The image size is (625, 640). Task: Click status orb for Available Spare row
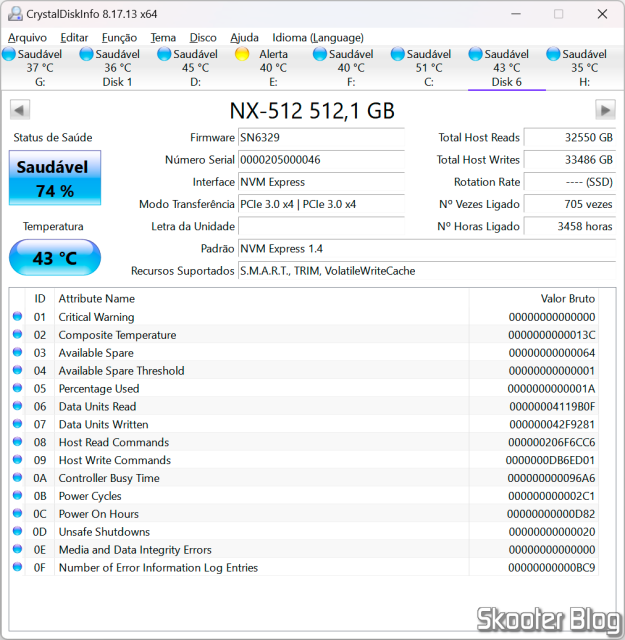17,352
